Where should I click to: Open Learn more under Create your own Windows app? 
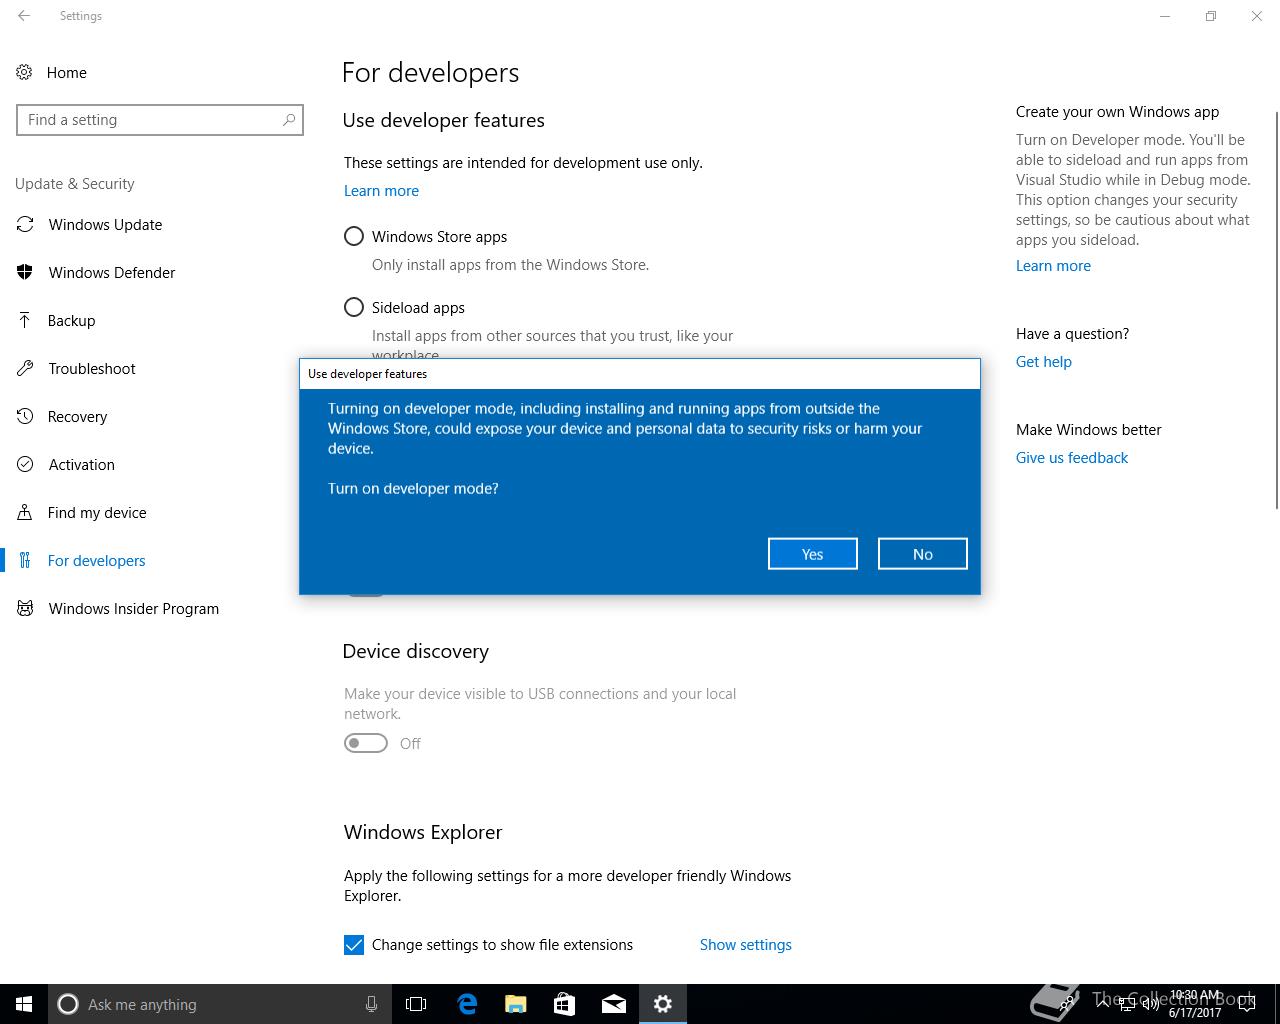[x=1053, y=266]
